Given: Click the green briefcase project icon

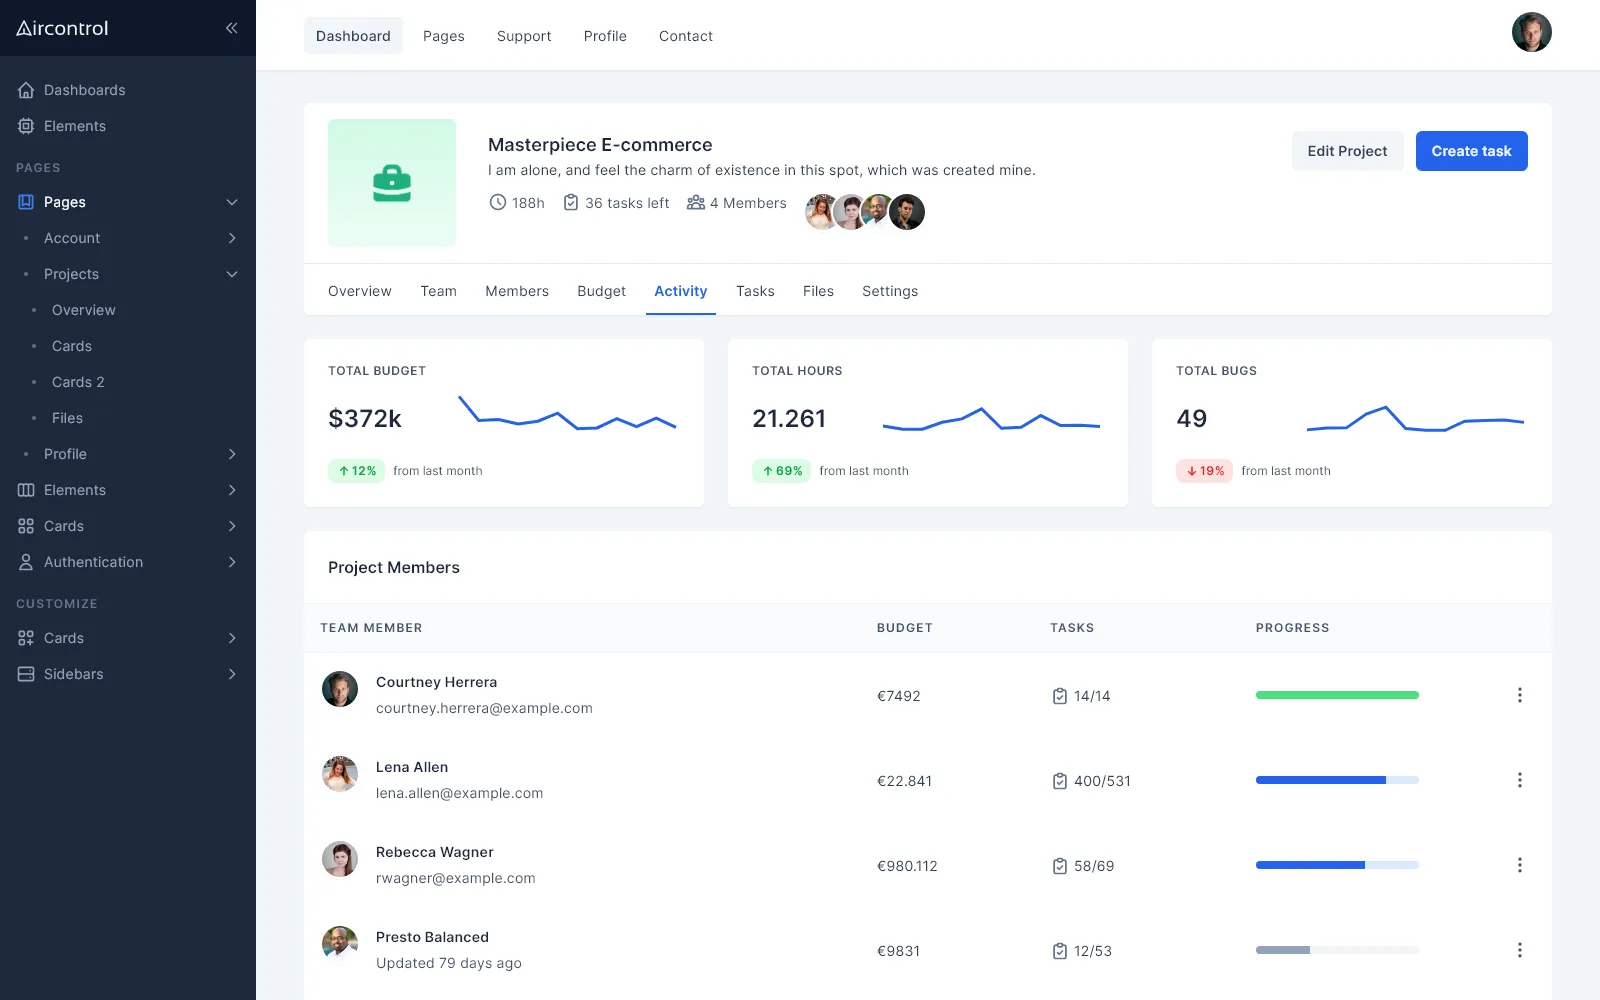Looking at the screenshot, I should (x=392, y=183).
